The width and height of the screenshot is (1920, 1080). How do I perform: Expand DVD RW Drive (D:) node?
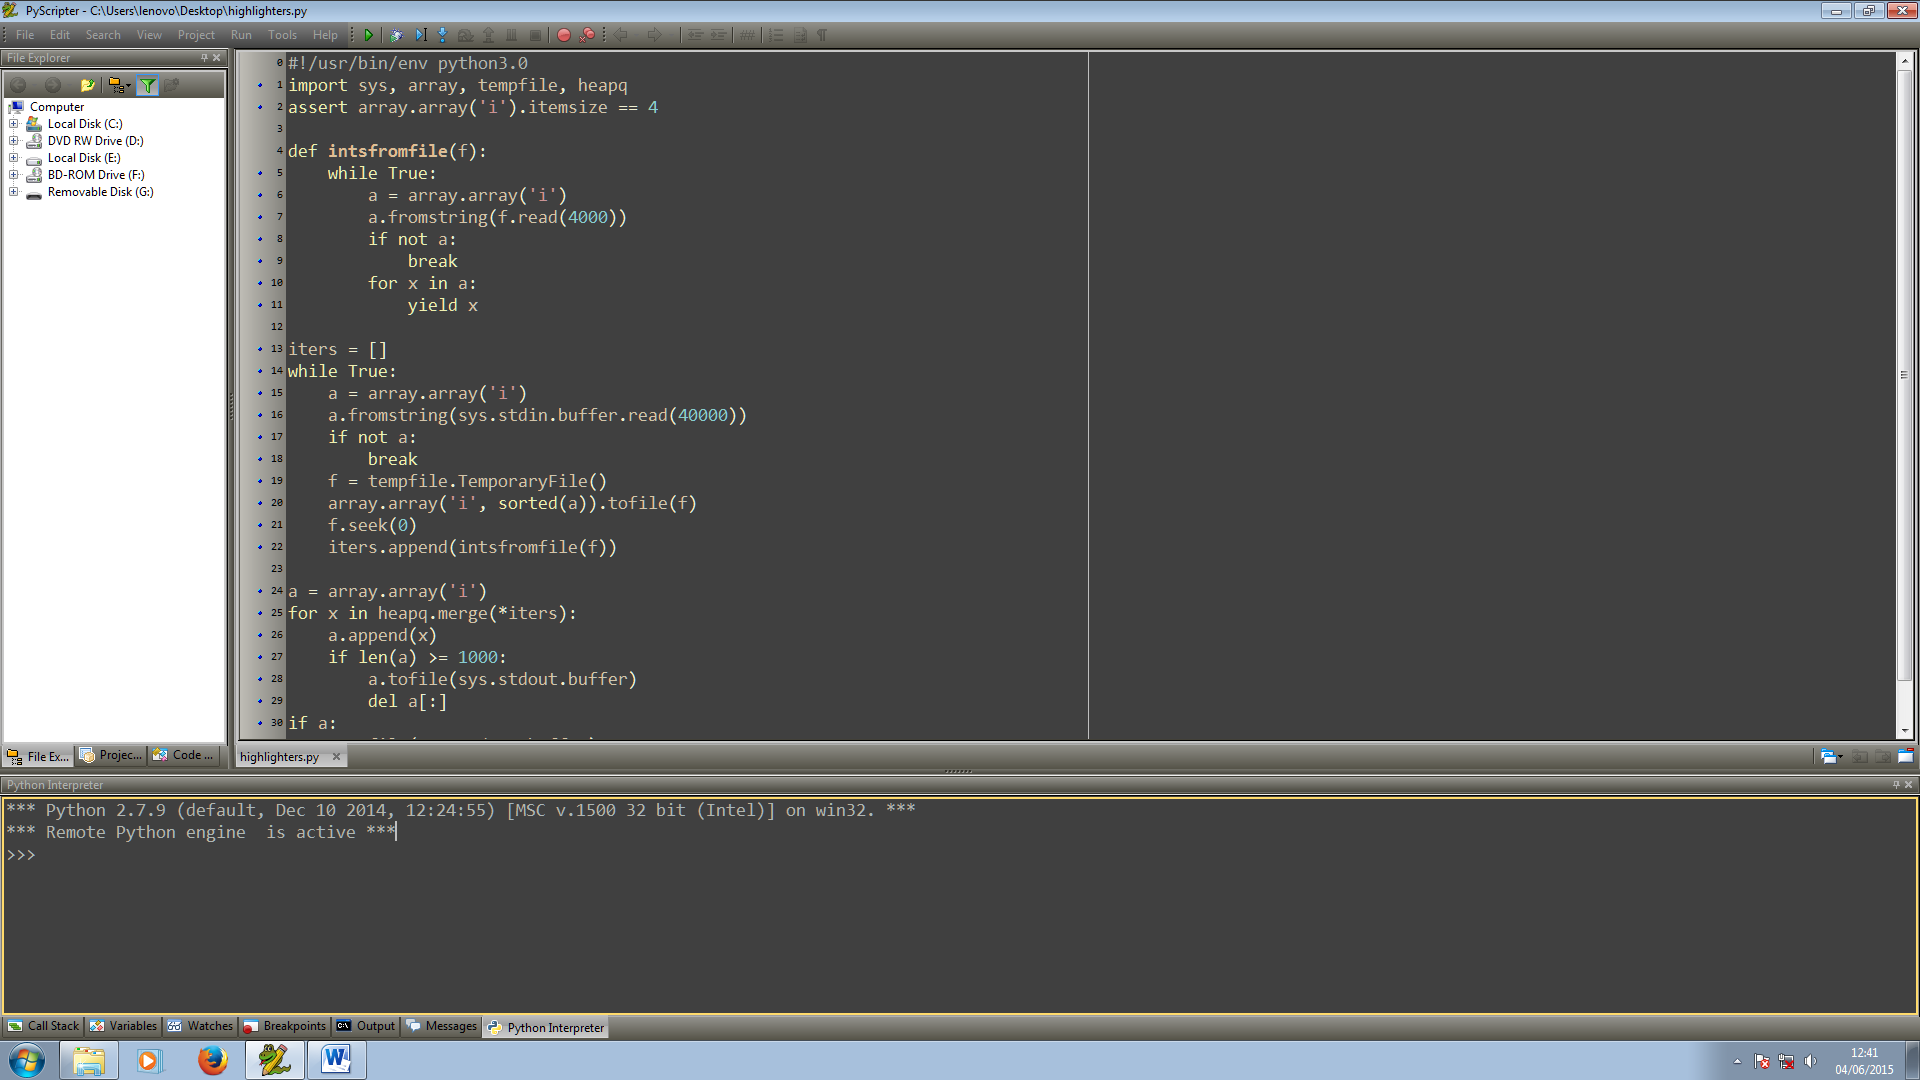coord(14,141)
